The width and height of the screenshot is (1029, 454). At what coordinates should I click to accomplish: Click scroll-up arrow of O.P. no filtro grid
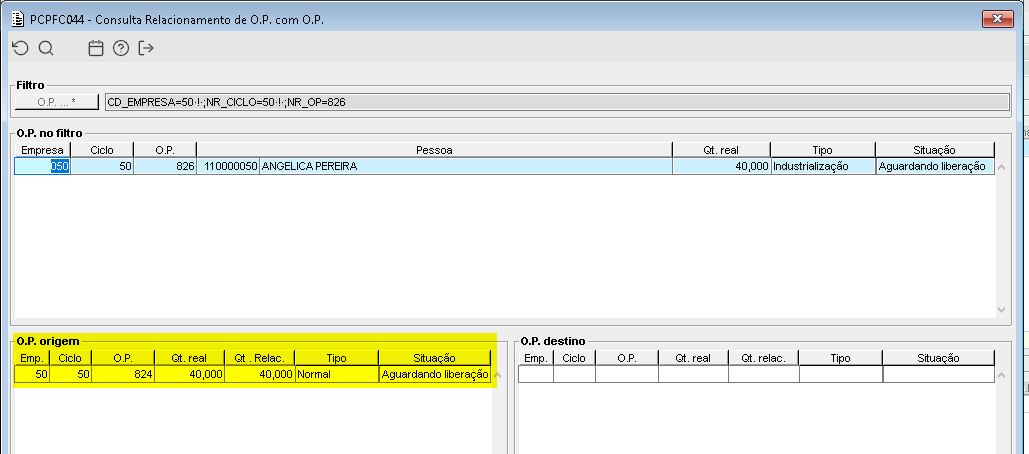(x=1001, y=167)
